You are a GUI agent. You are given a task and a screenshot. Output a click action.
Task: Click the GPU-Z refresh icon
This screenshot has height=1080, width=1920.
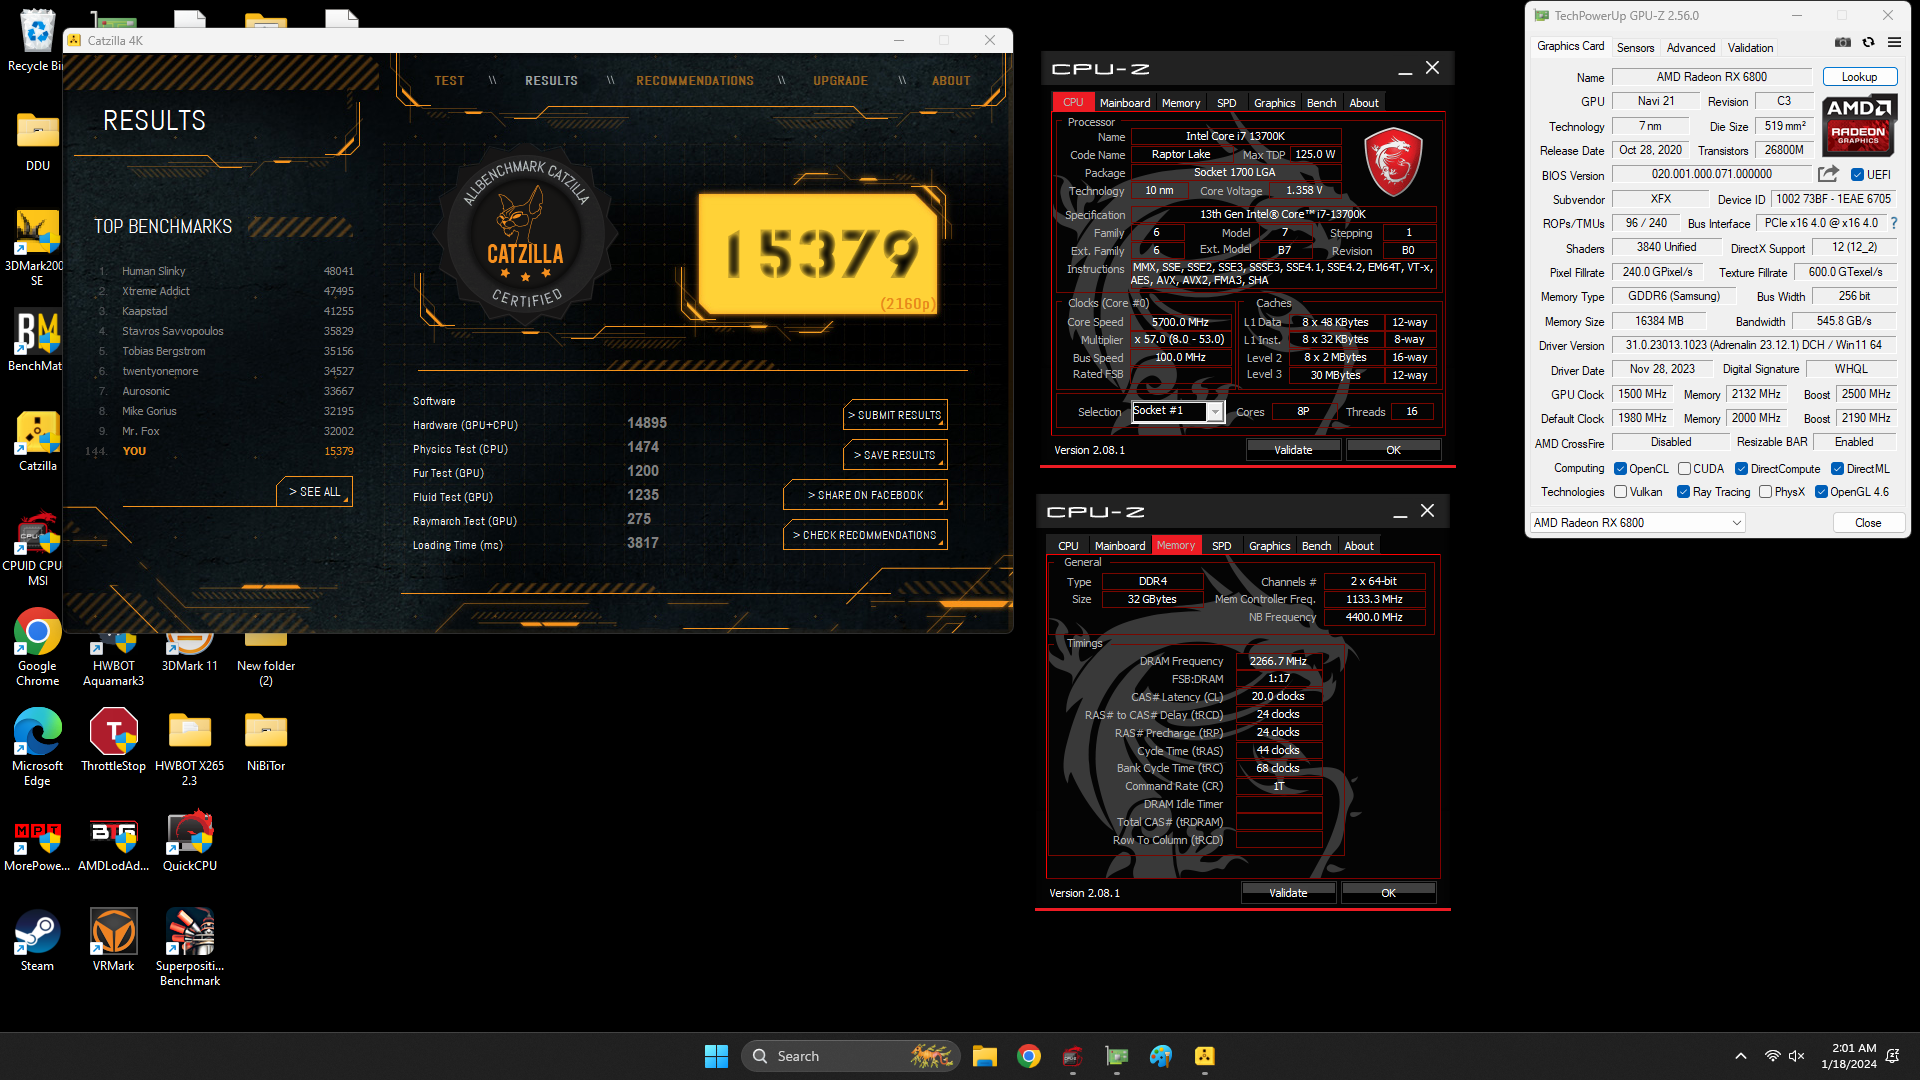[x=1868, y=43]
